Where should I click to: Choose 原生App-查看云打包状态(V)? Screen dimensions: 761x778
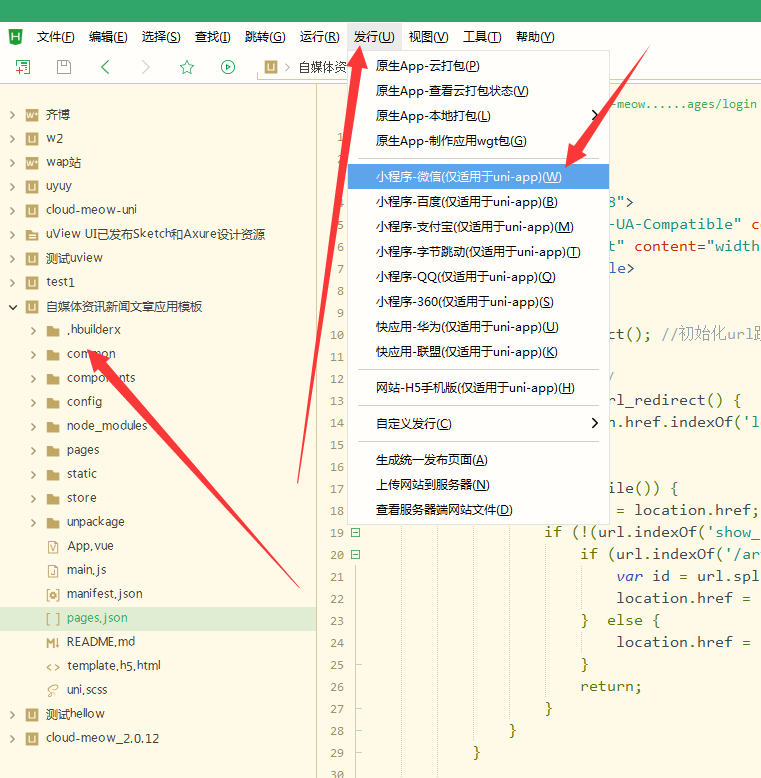point(478,91)
